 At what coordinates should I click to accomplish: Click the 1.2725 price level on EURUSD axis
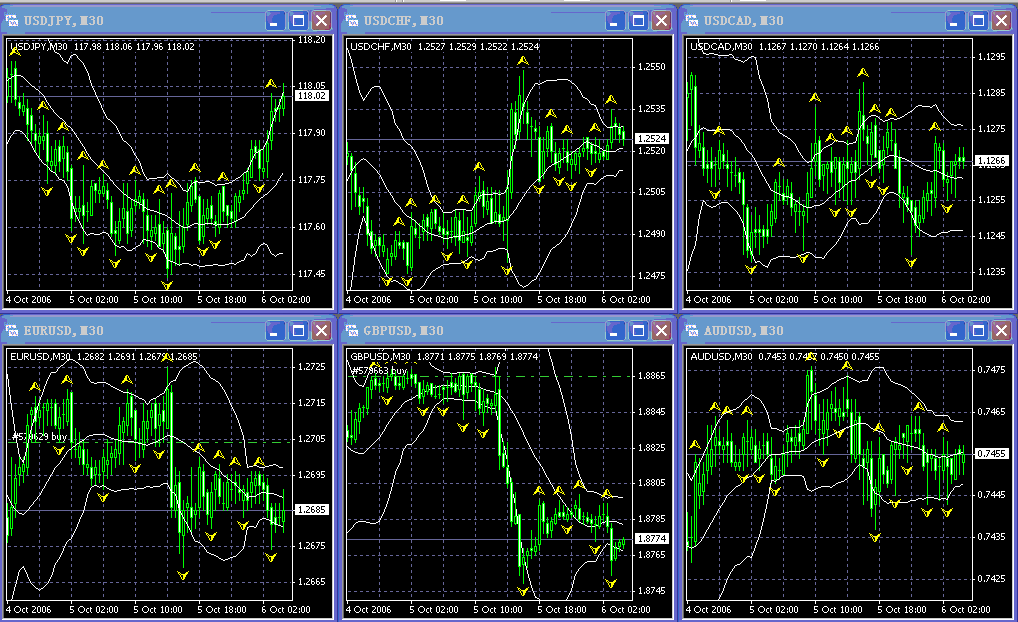(x=312, y=367)
